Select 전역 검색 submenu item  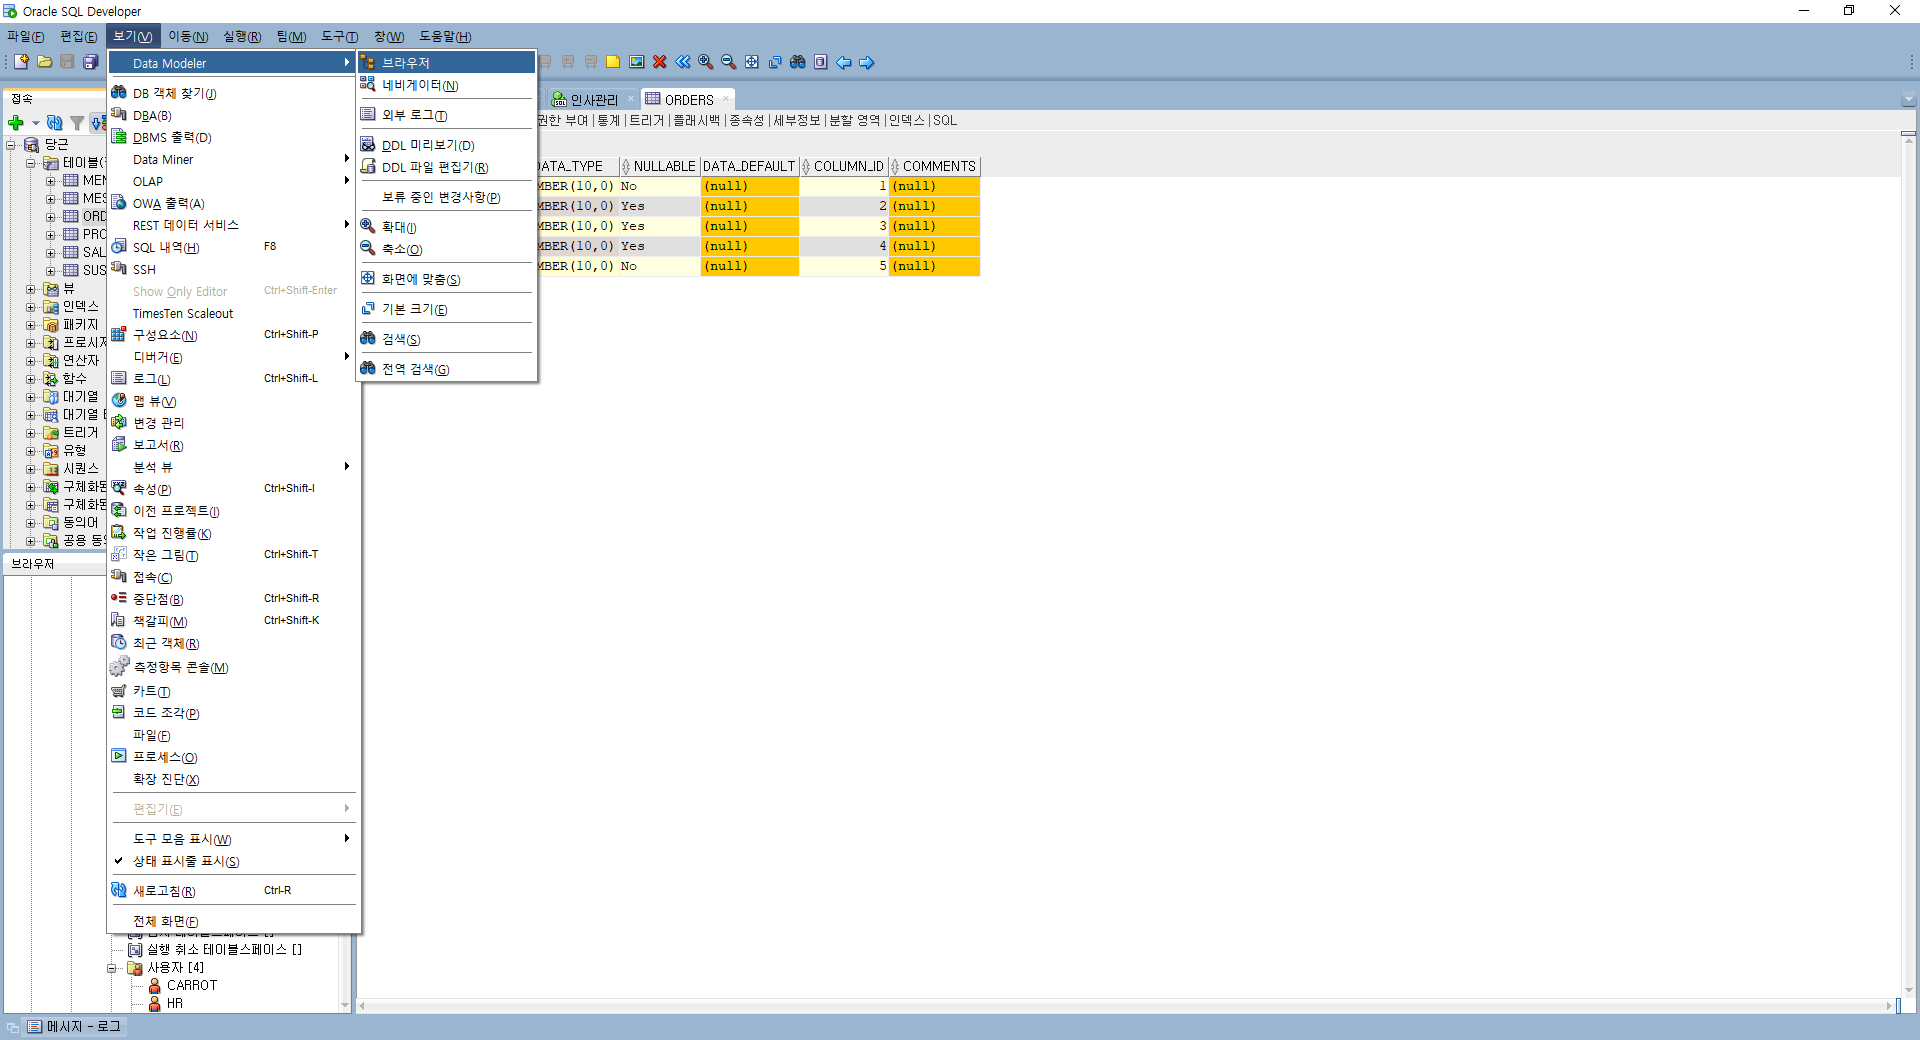[x=446, y=369]
